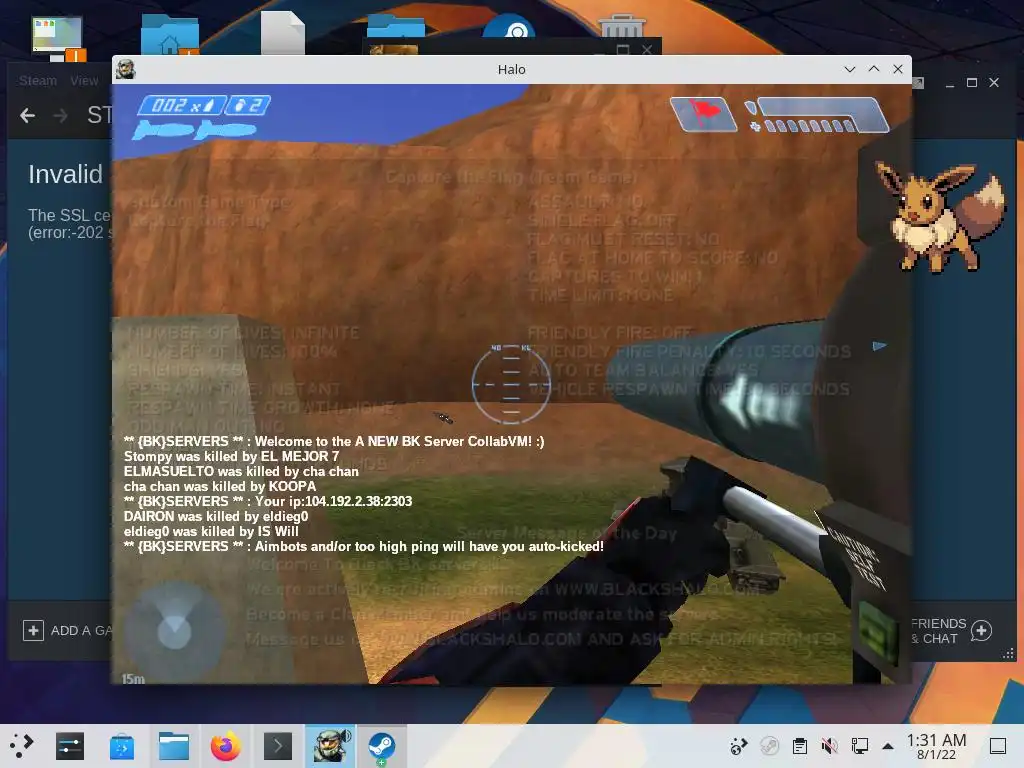Launch Discover software center in taskbar
This screenshot has height=768, width=1024.
[122, 746]
